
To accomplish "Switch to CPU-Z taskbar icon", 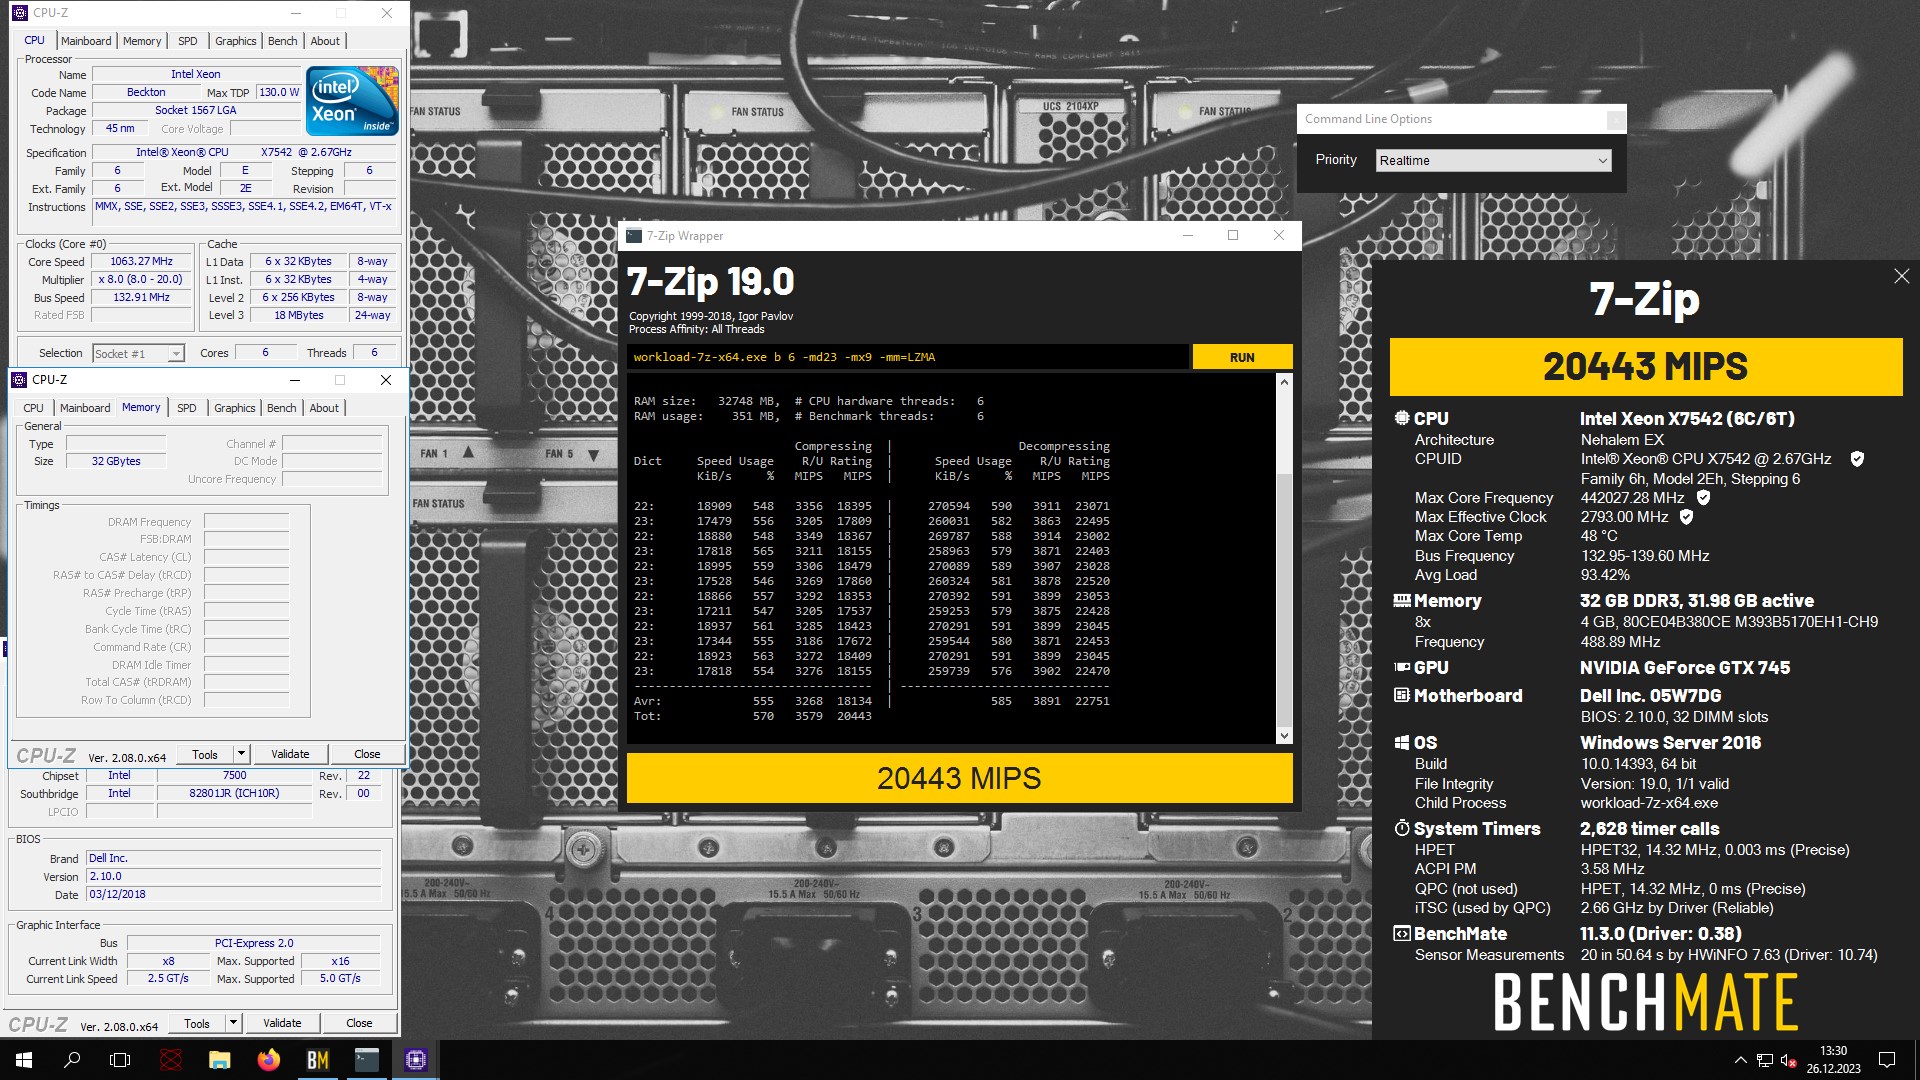I will tap(416, 1060).
